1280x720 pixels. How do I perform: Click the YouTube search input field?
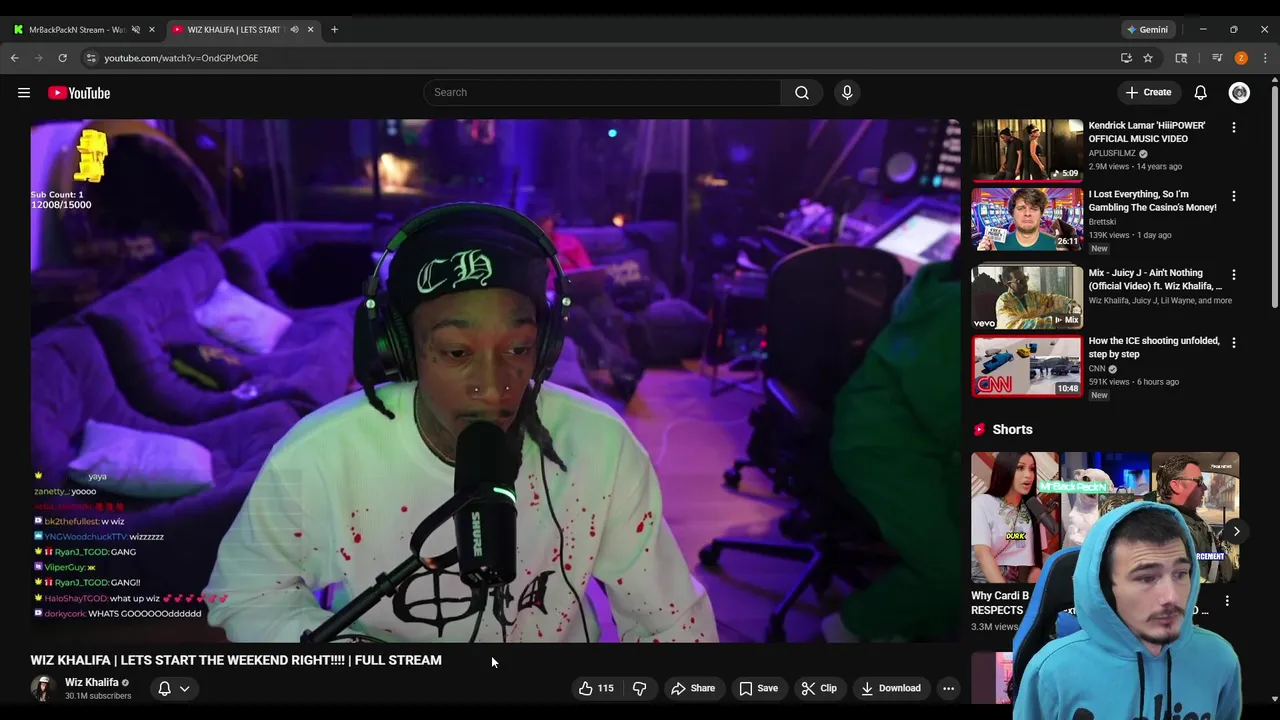click(x=602, y=92)
